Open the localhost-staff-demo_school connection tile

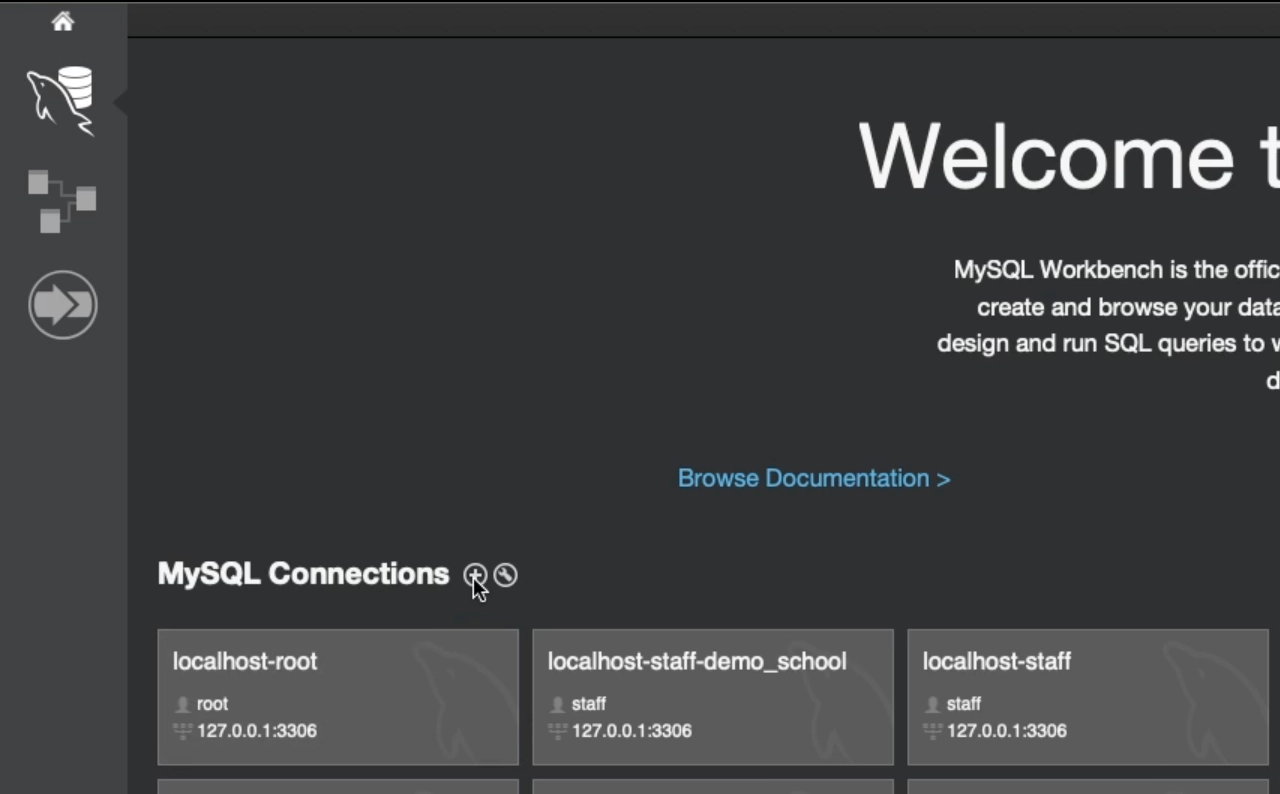[x=713, y=697]
